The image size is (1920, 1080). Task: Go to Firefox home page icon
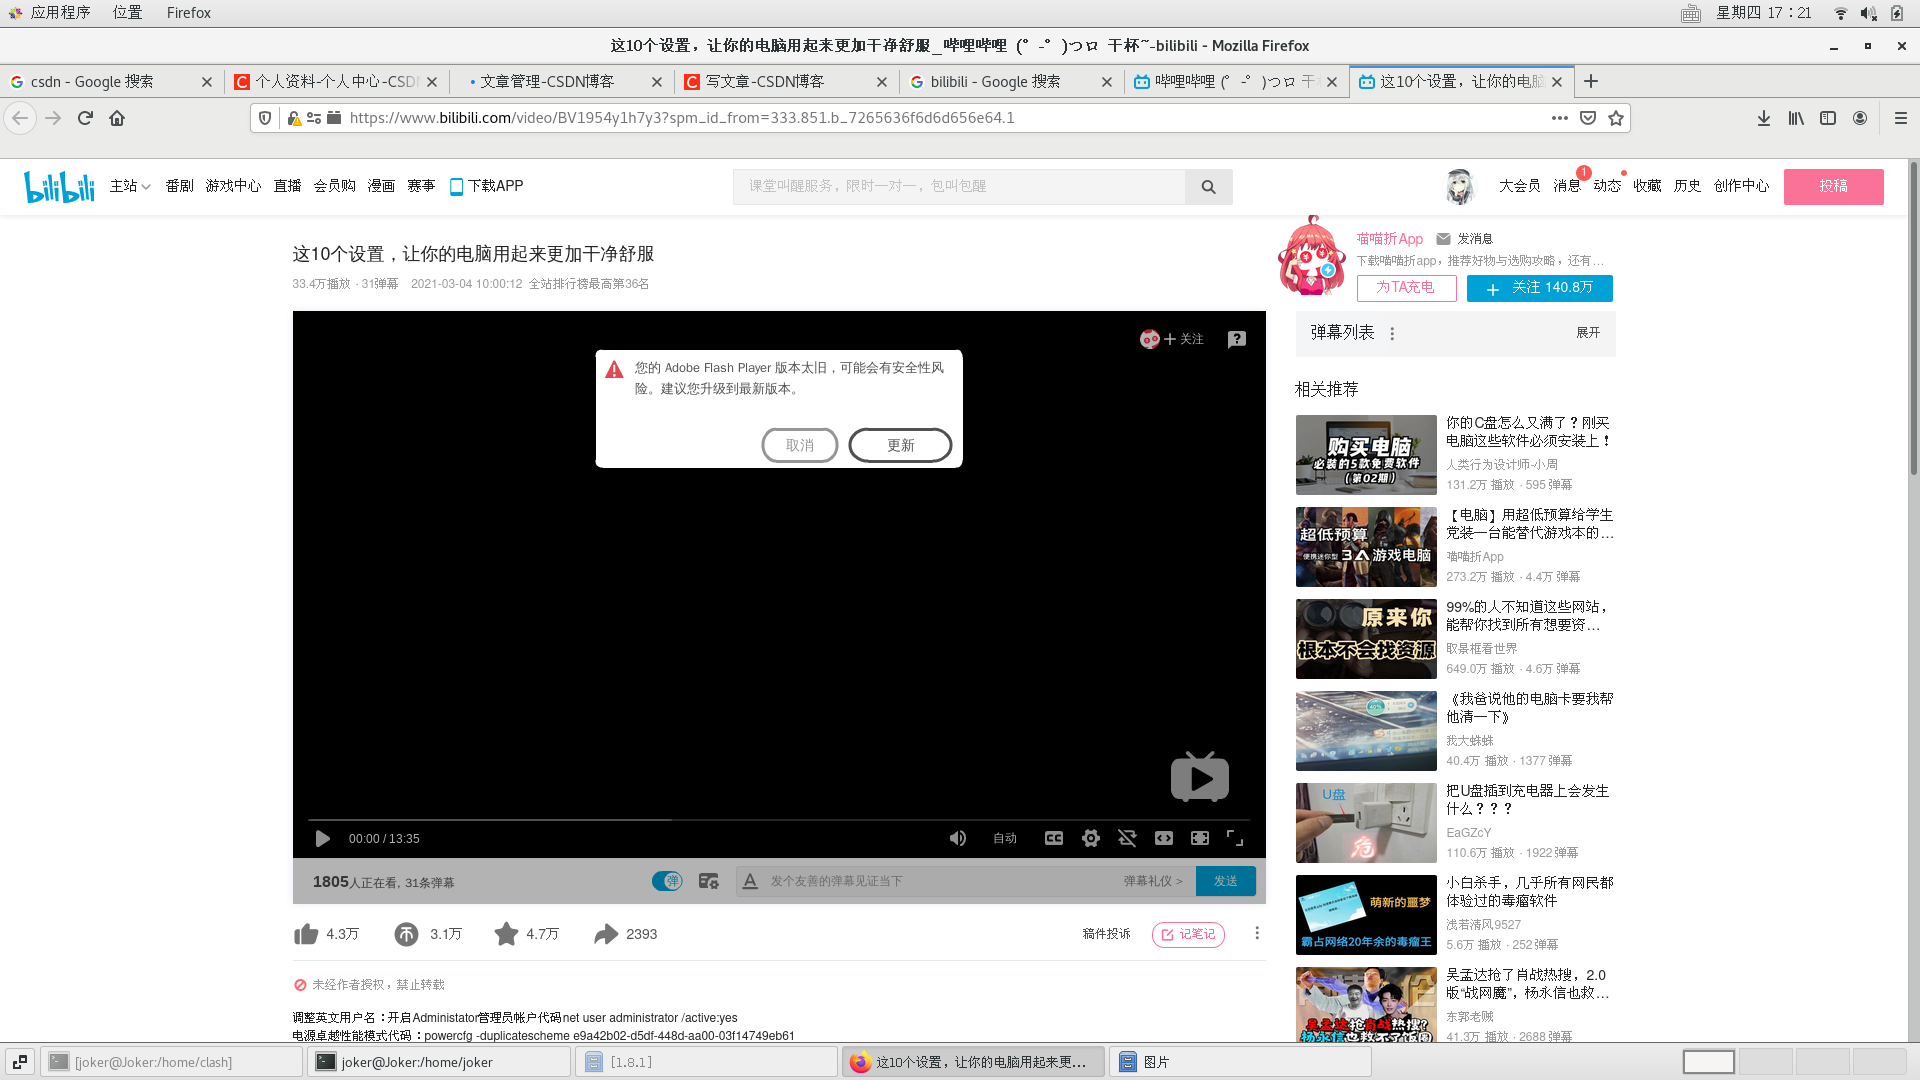coord(117,118)
